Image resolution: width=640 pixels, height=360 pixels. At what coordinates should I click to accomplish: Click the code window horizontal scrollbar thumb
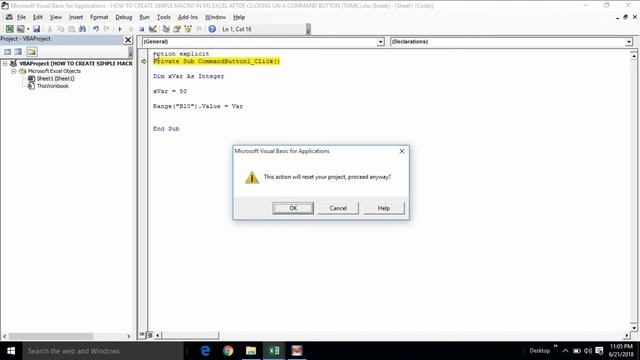190,336
